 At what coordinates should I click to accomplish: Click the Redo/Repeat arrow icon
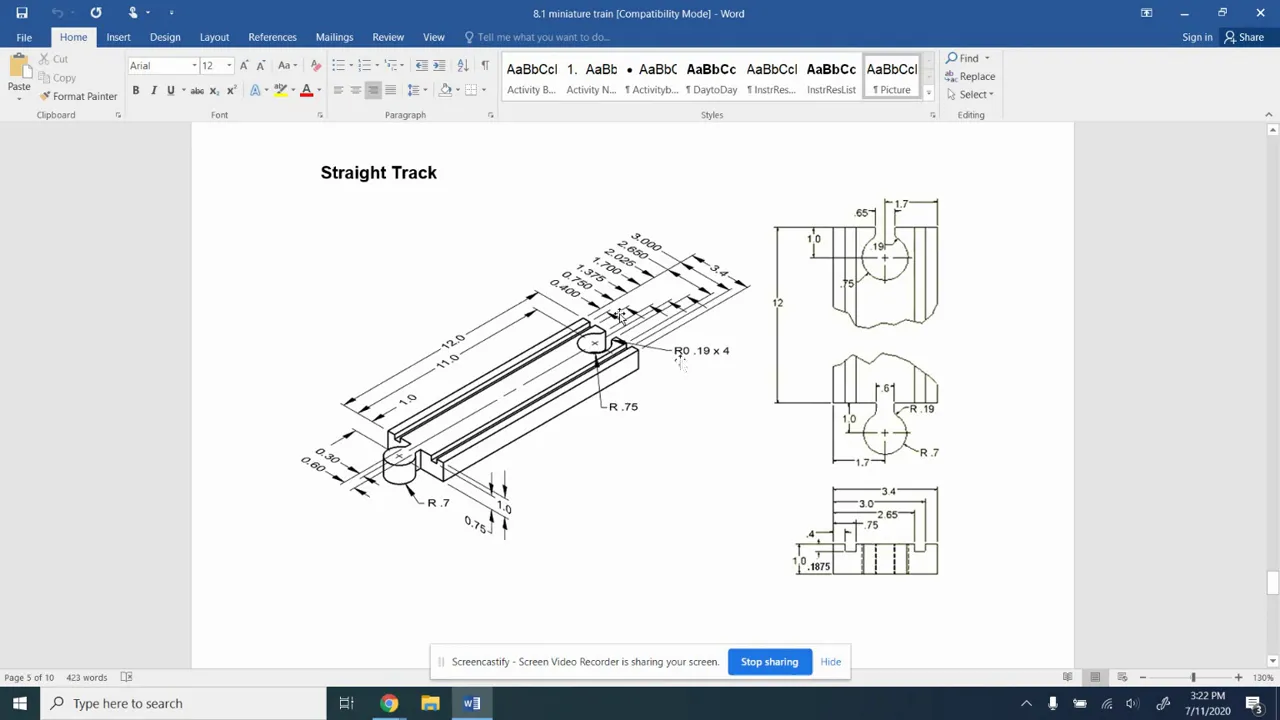click(x=96, y=13)
